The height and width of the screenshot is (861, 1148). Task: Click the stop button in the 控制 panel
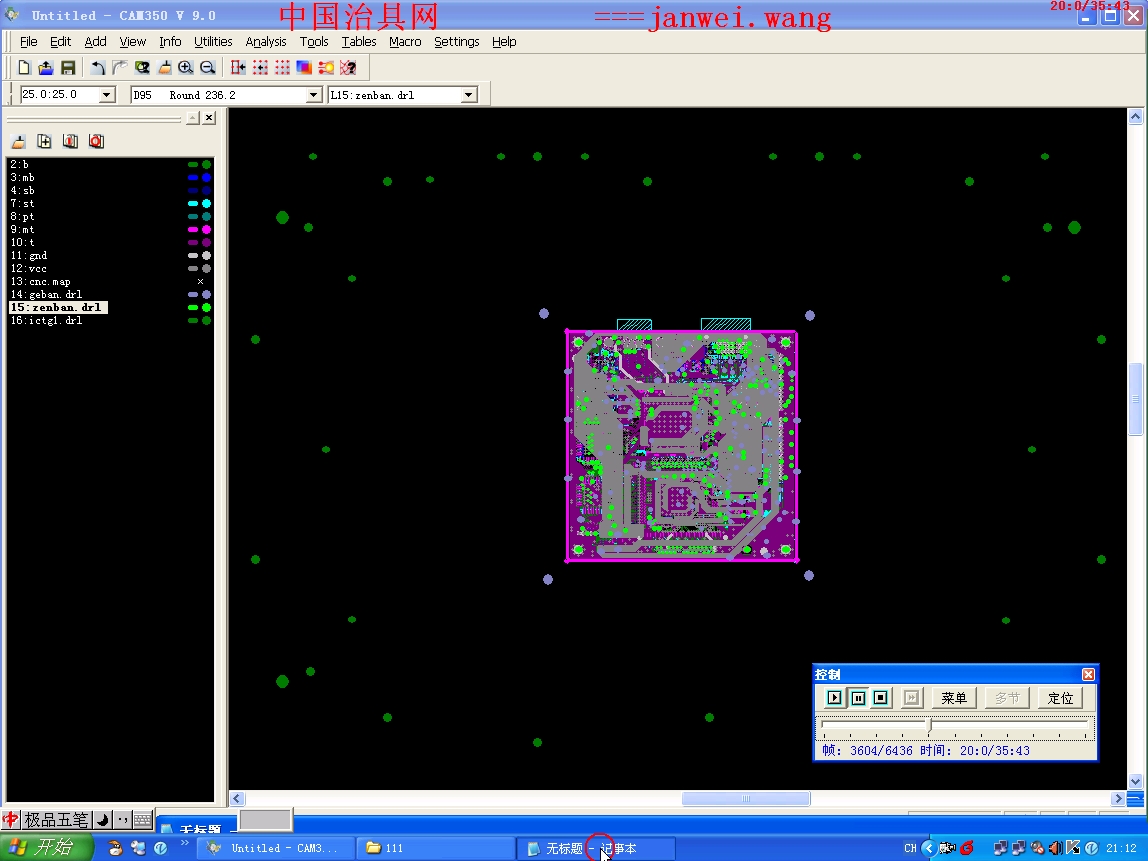coord(881,698)
